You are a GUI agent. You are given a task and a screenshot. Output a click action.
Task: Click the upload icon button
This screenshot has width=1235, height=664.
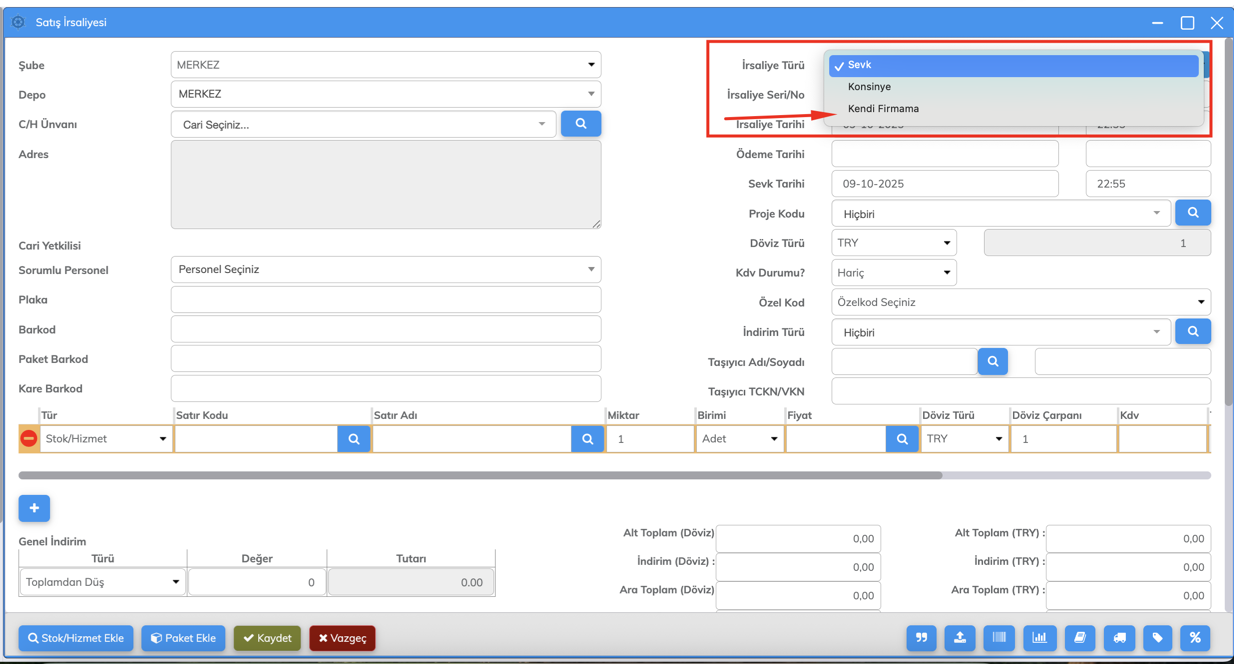(x=960, y=638)
